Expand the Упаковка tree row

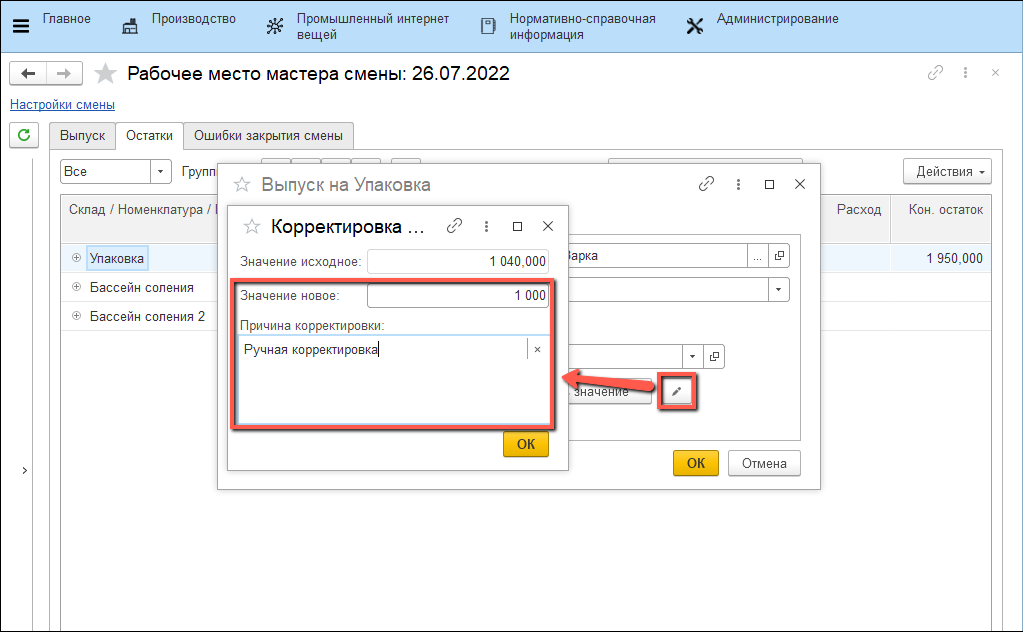[76, 258]
